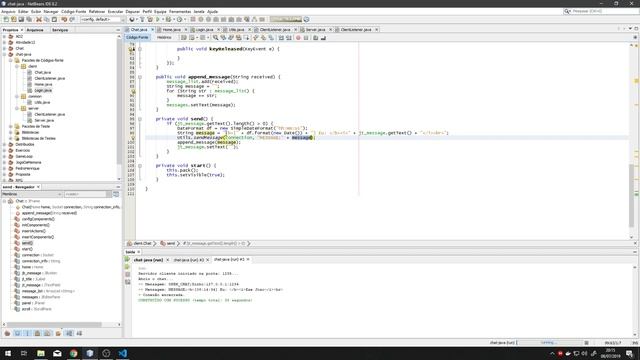Open the Membros combo box in Navigator
640x360 pixels.
coord(32,194)
